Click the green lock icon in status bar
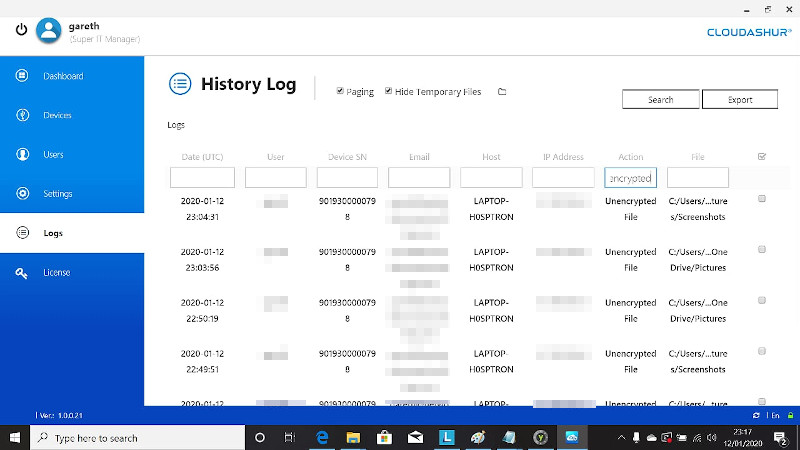The image size is (800, 450). [790, 416]
